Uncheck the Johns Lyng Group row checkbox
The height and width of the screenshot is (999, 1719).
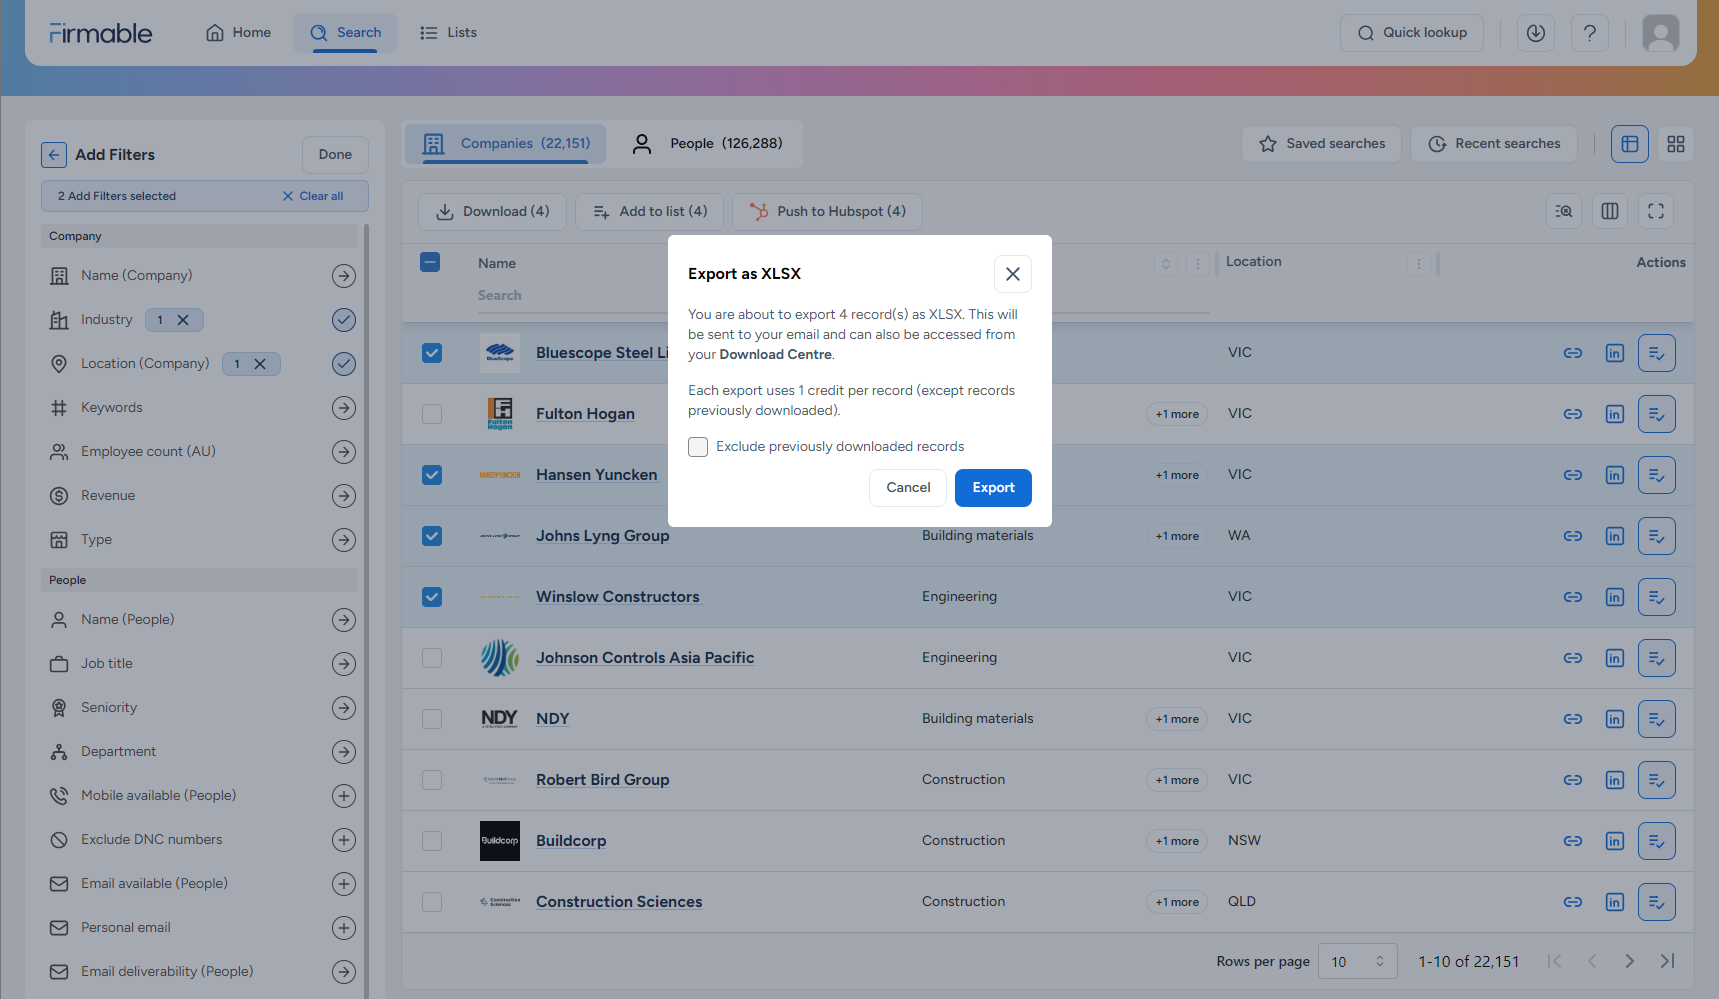click(432, 536)
